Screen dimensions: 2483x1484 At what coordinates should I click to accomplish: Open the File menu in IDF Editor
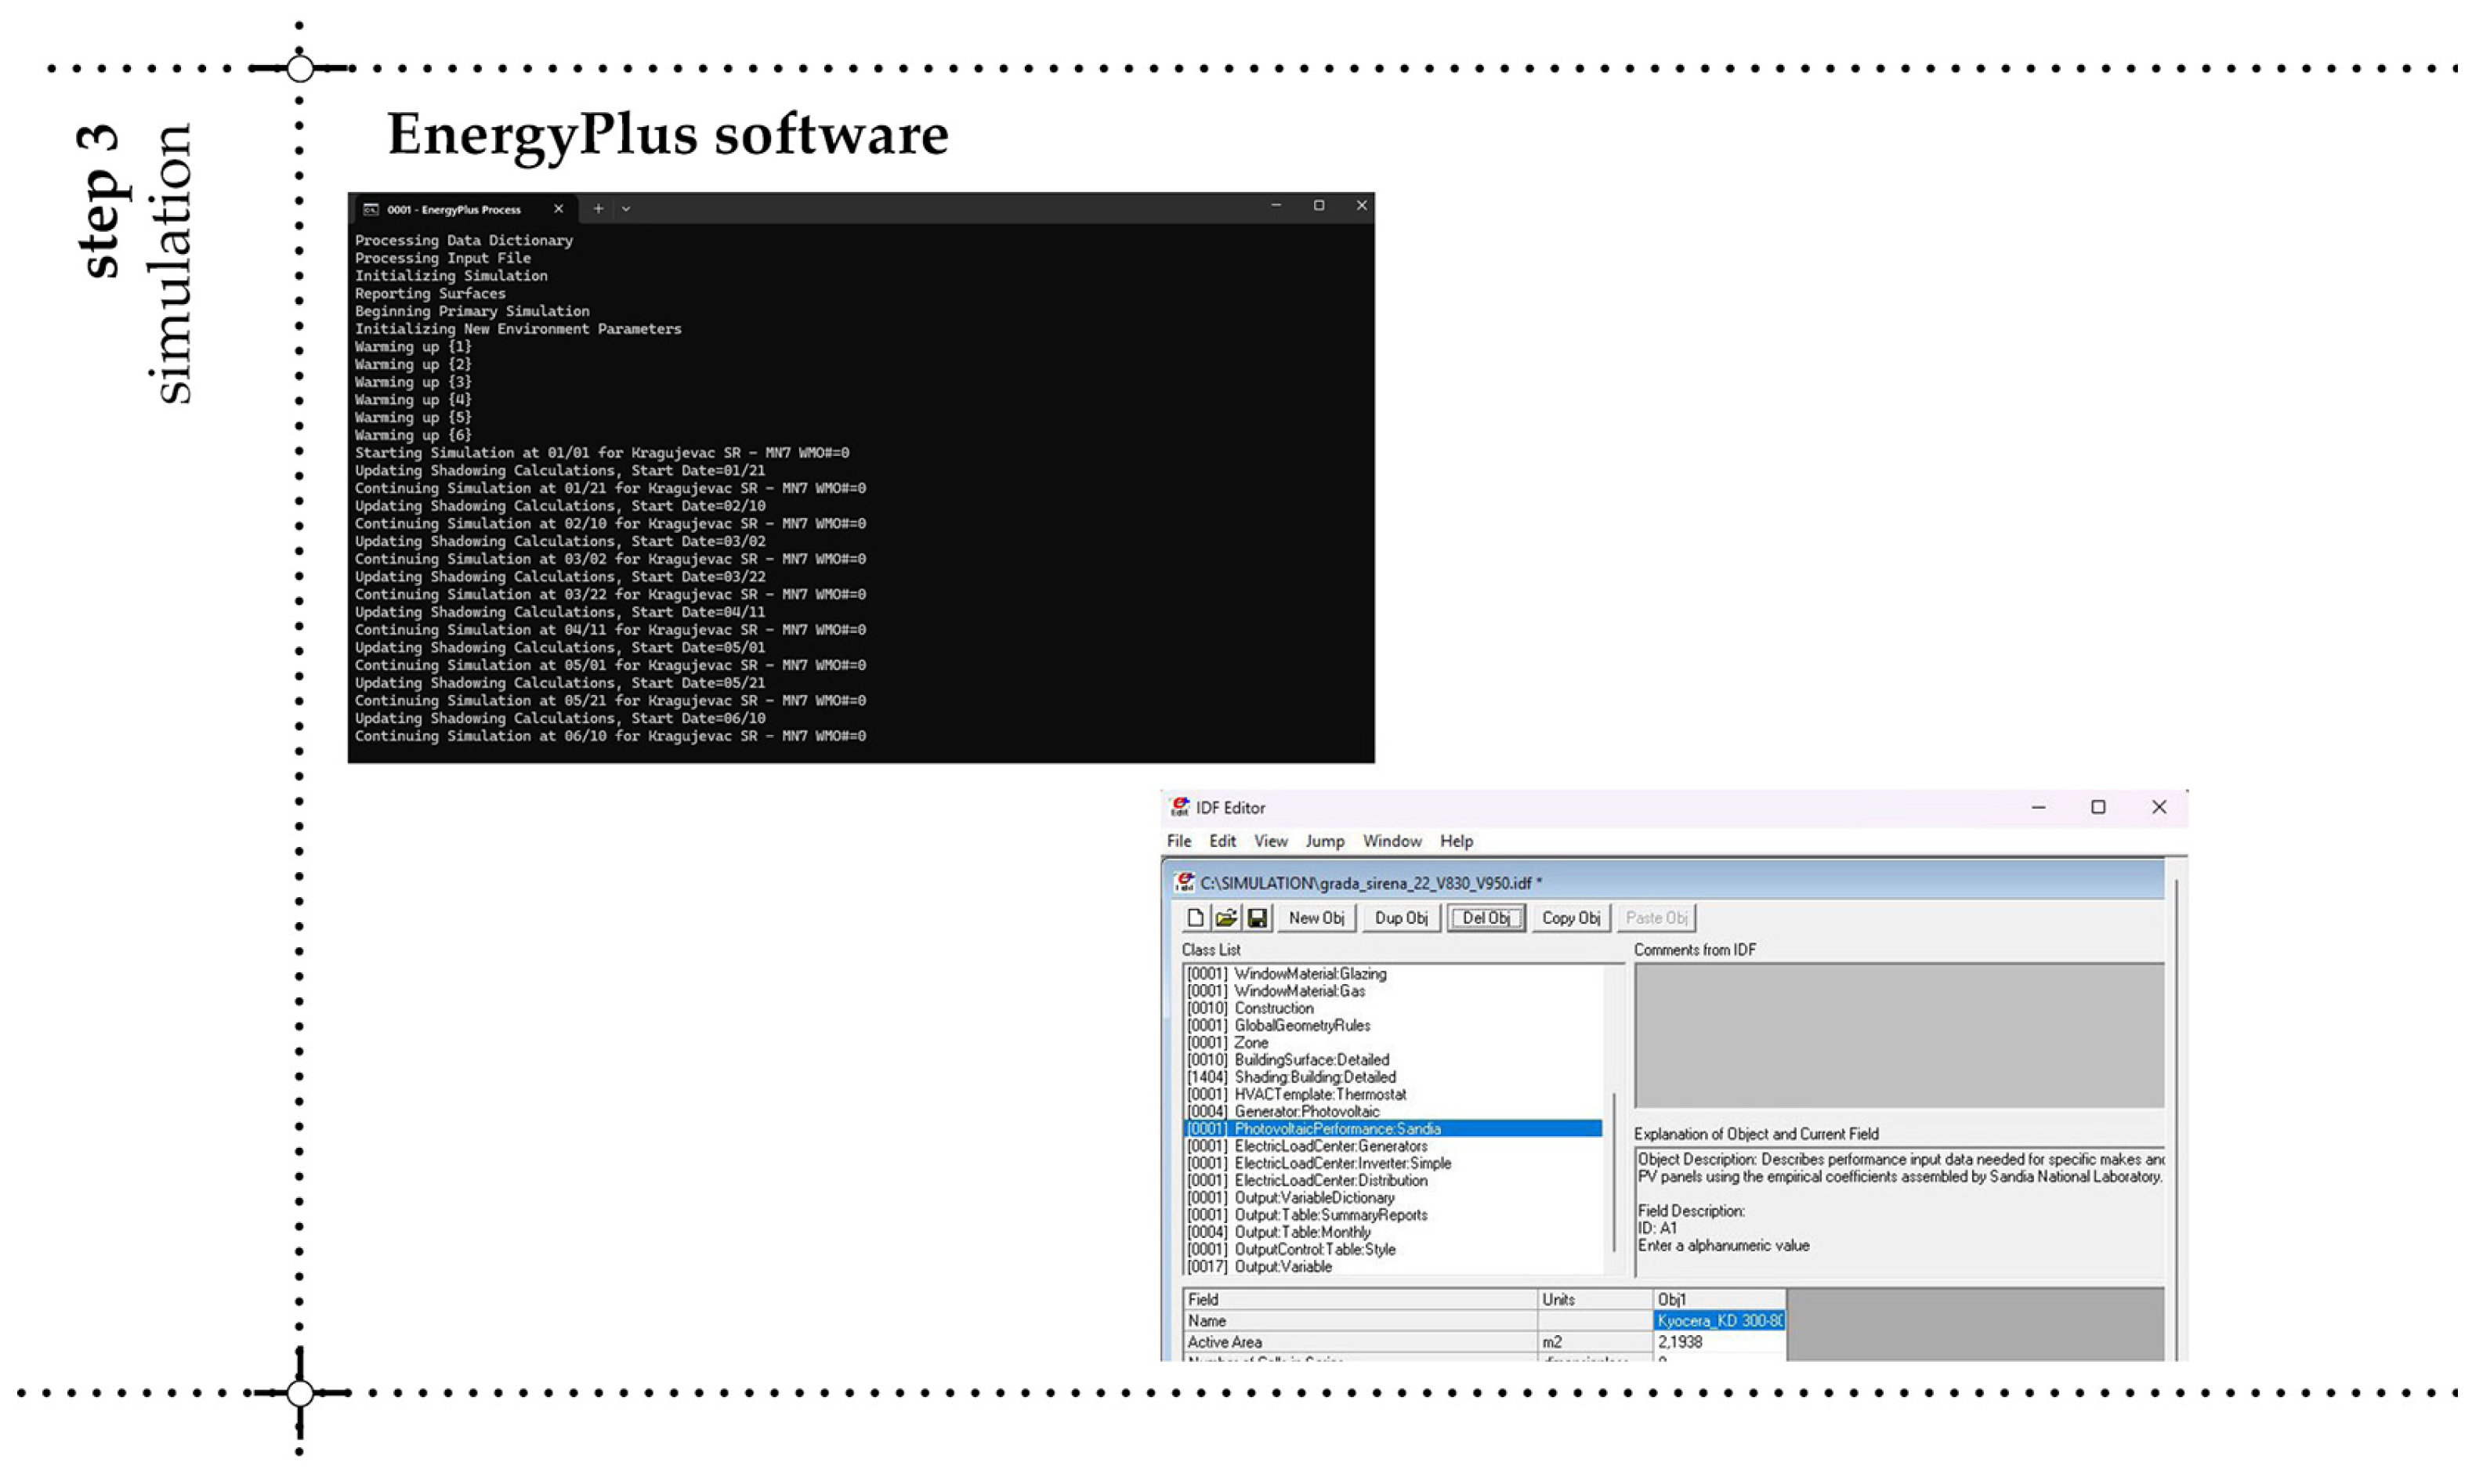click(1179, 841)
